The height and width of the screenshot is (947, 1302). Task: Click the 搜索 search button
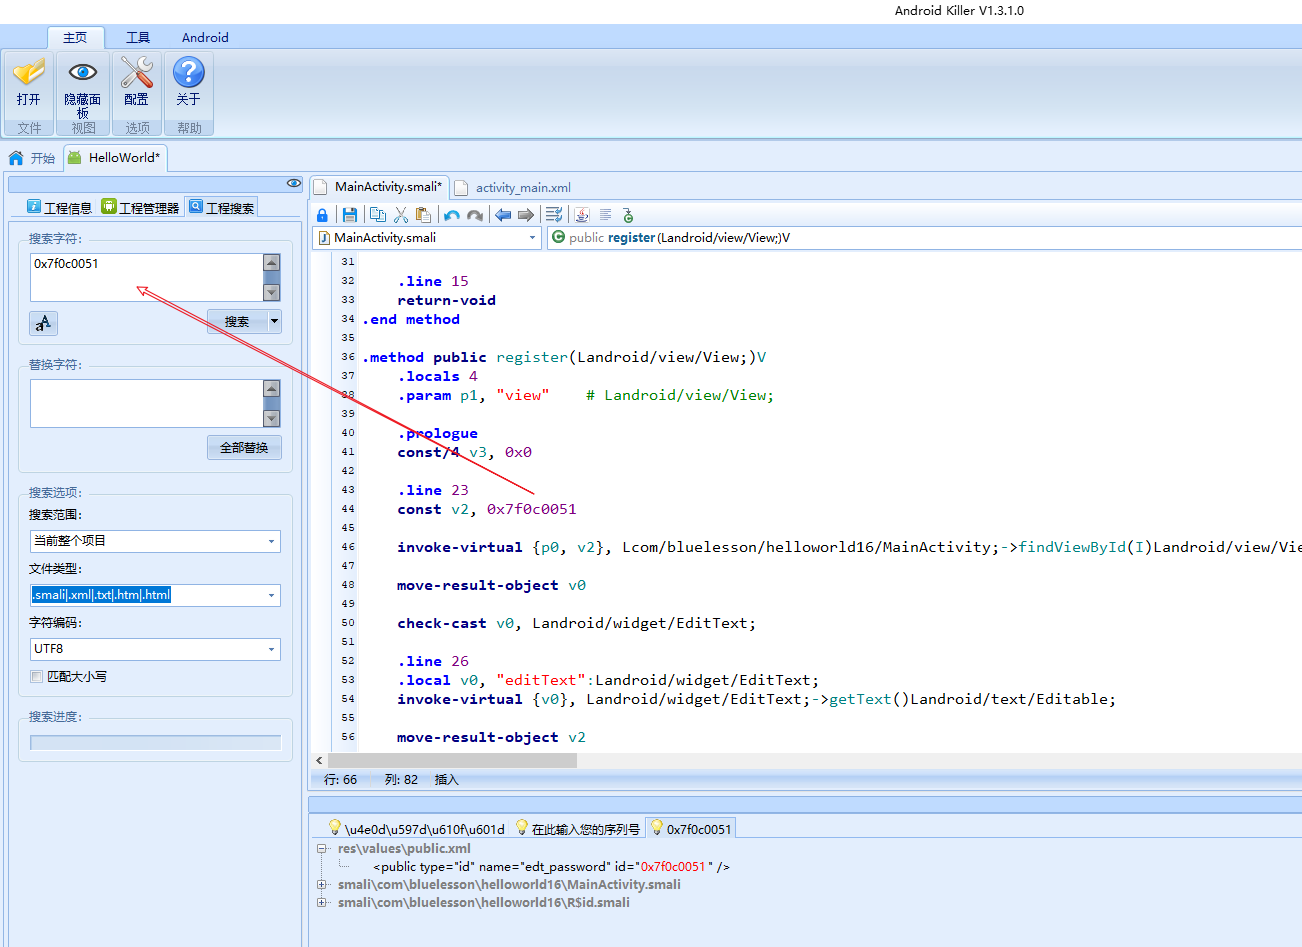(x=237, y=322)
